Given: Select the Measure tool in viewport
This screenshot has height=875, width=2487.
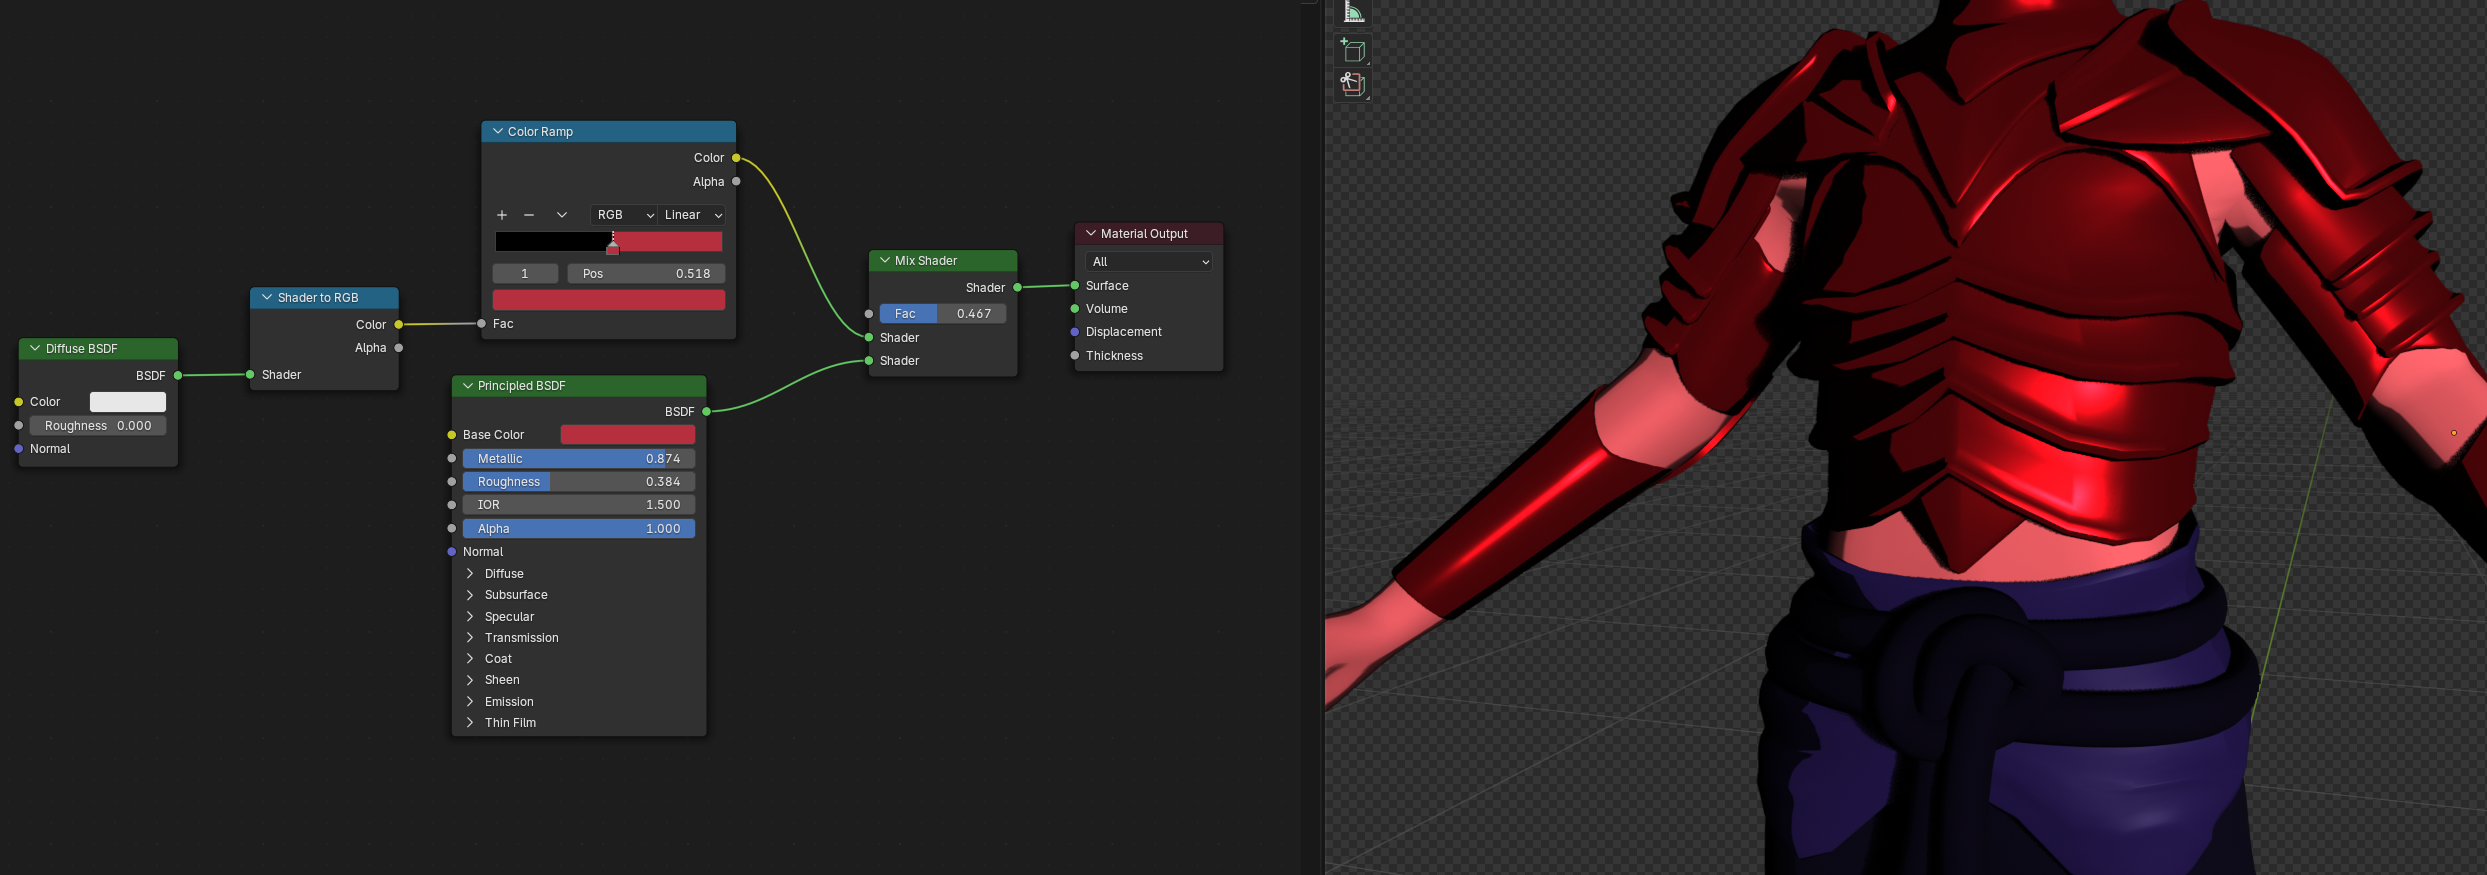Looking at the screenshot, I should pyautogui.click(x=1353, y=12).
